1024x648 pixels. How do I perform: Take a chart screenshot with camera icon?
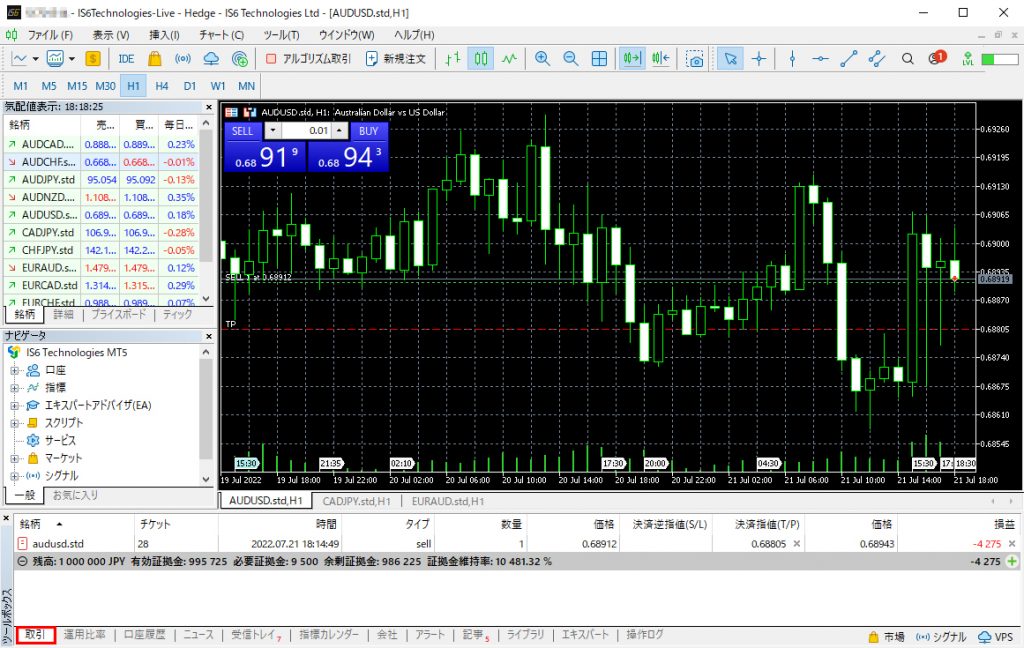[x=696, y=59]
